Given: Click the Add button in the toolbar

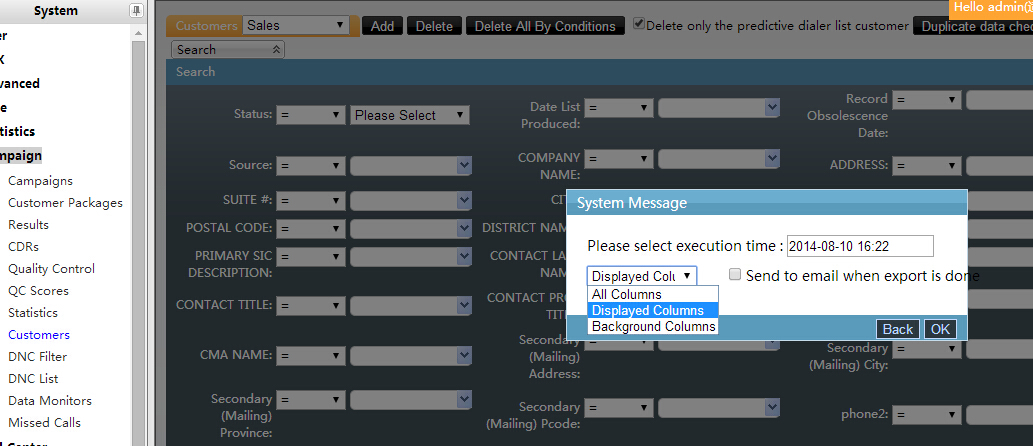Looking at the screenshot, I should (x=382, y=26).
